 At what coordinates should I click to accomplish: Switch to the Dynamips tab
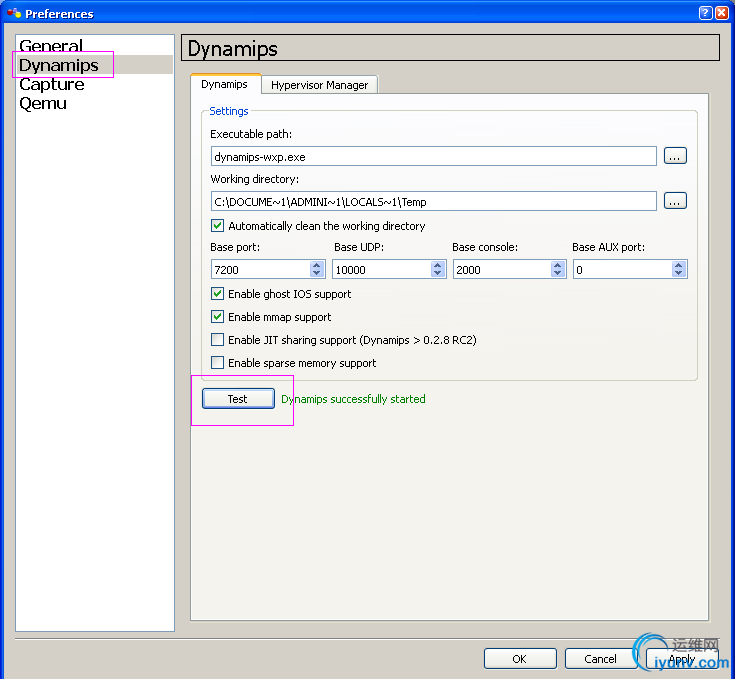pos(225,84)
